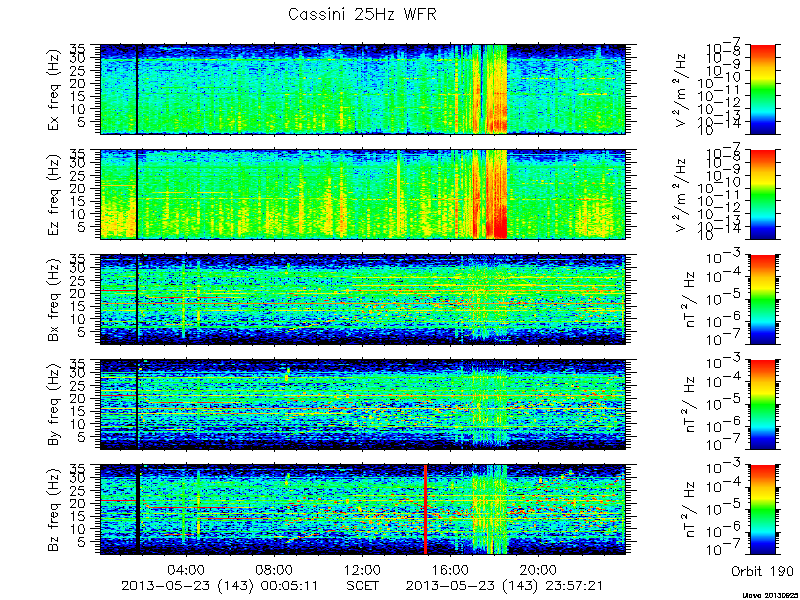
Task: Select the 'Ez freq (Hz)' axis label
Action: (x=54, y=194)
